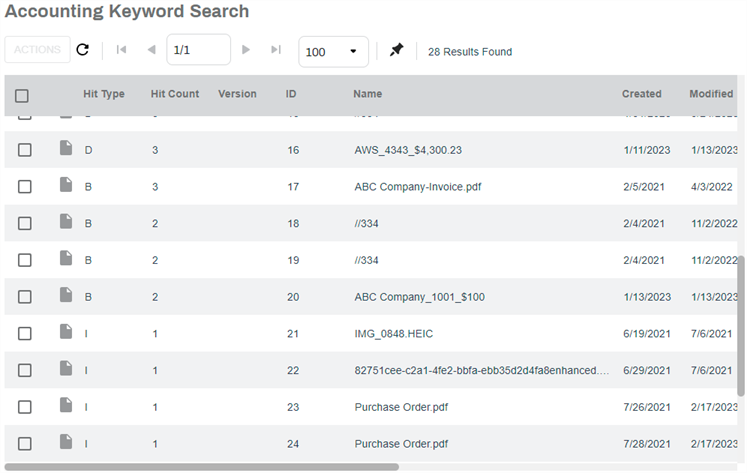This screenshot has width=747, height=473.
Task: Click the pin icon in toolbar
Action: tap(396, 50)
